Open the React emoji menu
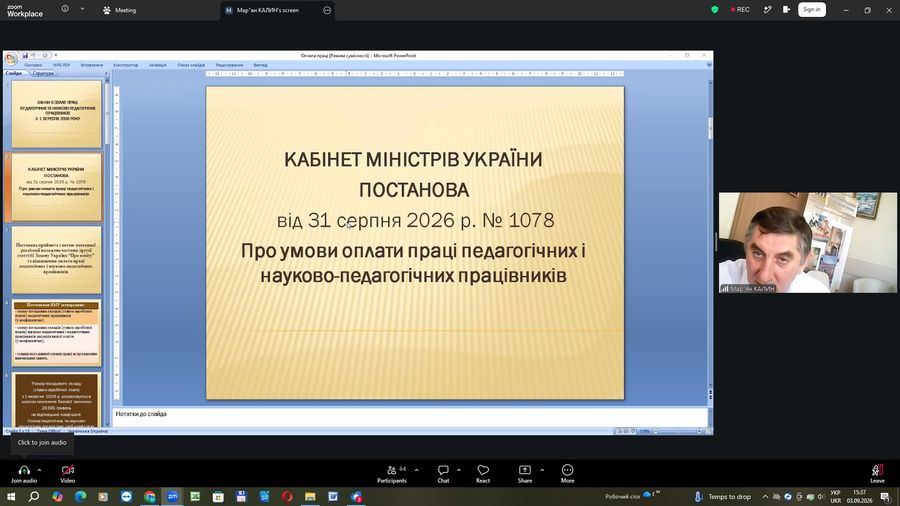Screen dimensions: 900x506 tap(483, 474)
